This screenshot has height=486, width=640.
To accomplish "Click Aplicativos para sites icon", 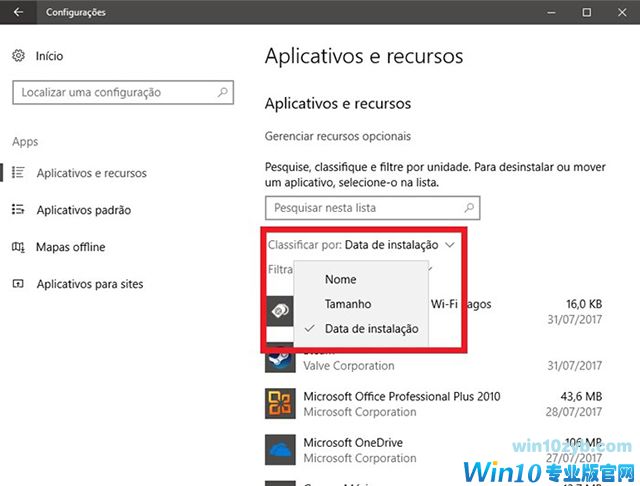I will 18,284.
